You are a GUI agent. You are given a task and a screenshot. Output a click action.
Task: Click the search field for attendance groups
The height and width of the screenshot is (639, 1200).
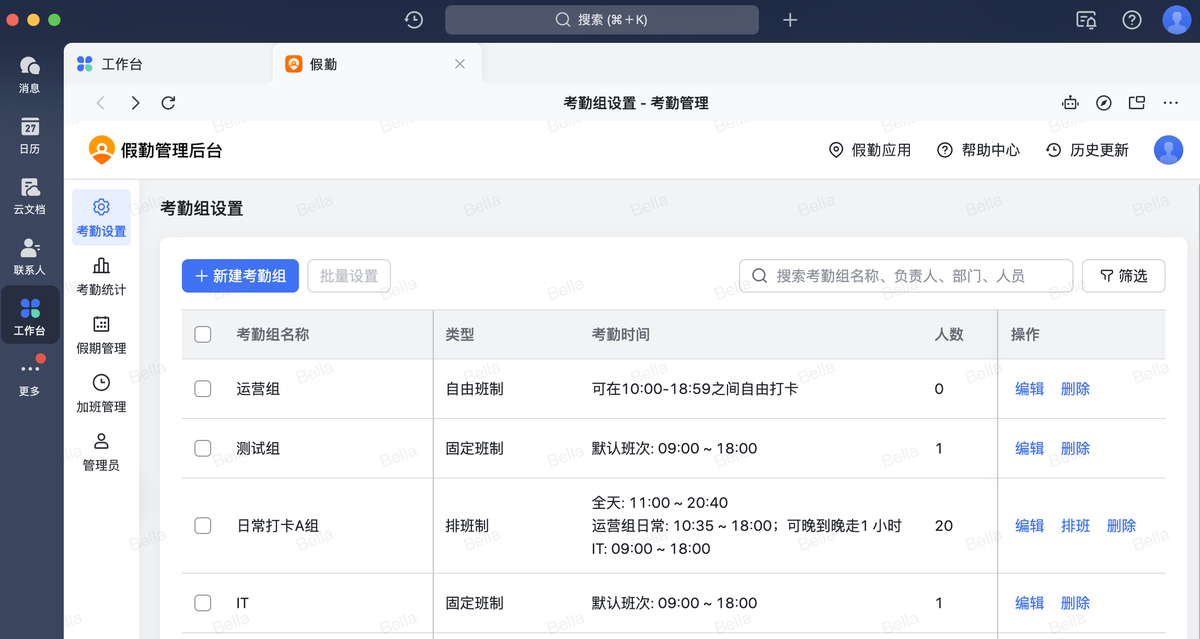[x=905, y=275]
